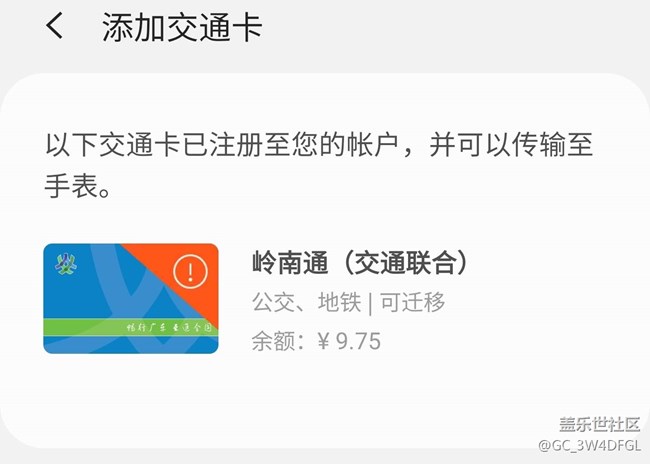Open the 岭南通（交通联合）card entry
The image size is (650, 464).
tap(360, 263)
